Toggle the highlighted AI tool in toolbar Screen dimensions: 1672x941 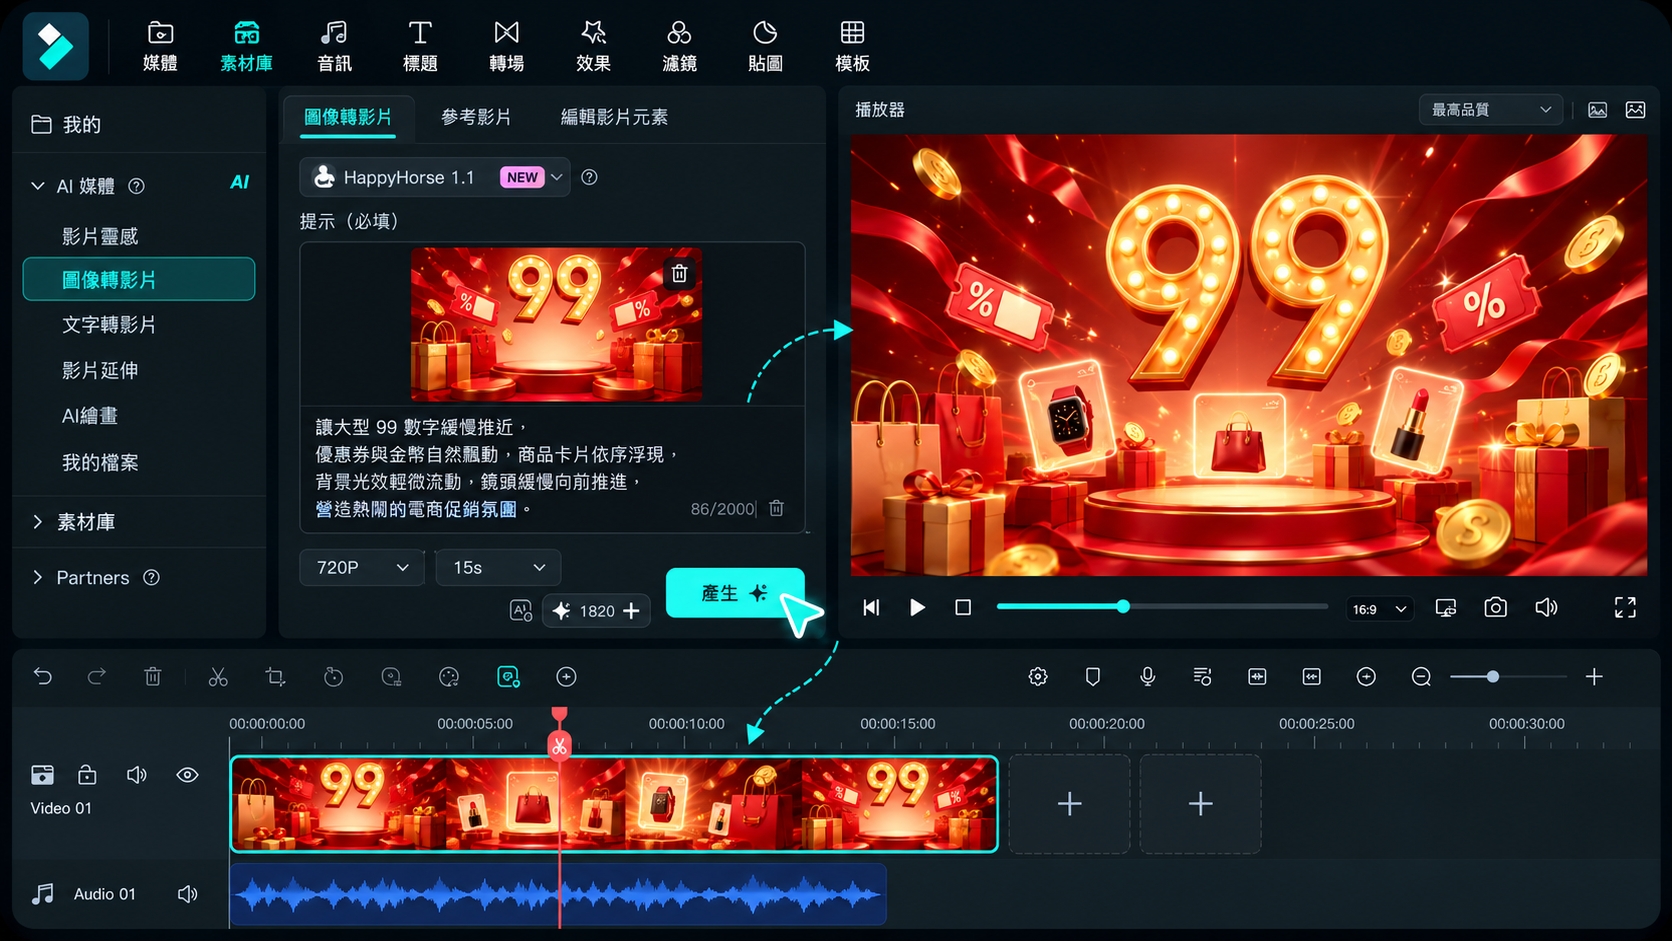pyautogui.click(x=508, y=677)
